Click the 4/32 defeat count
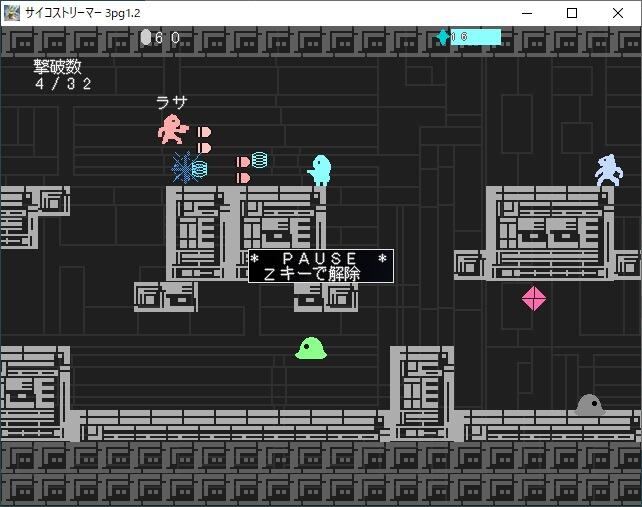The image size is (642, 507). coord(63,84)
